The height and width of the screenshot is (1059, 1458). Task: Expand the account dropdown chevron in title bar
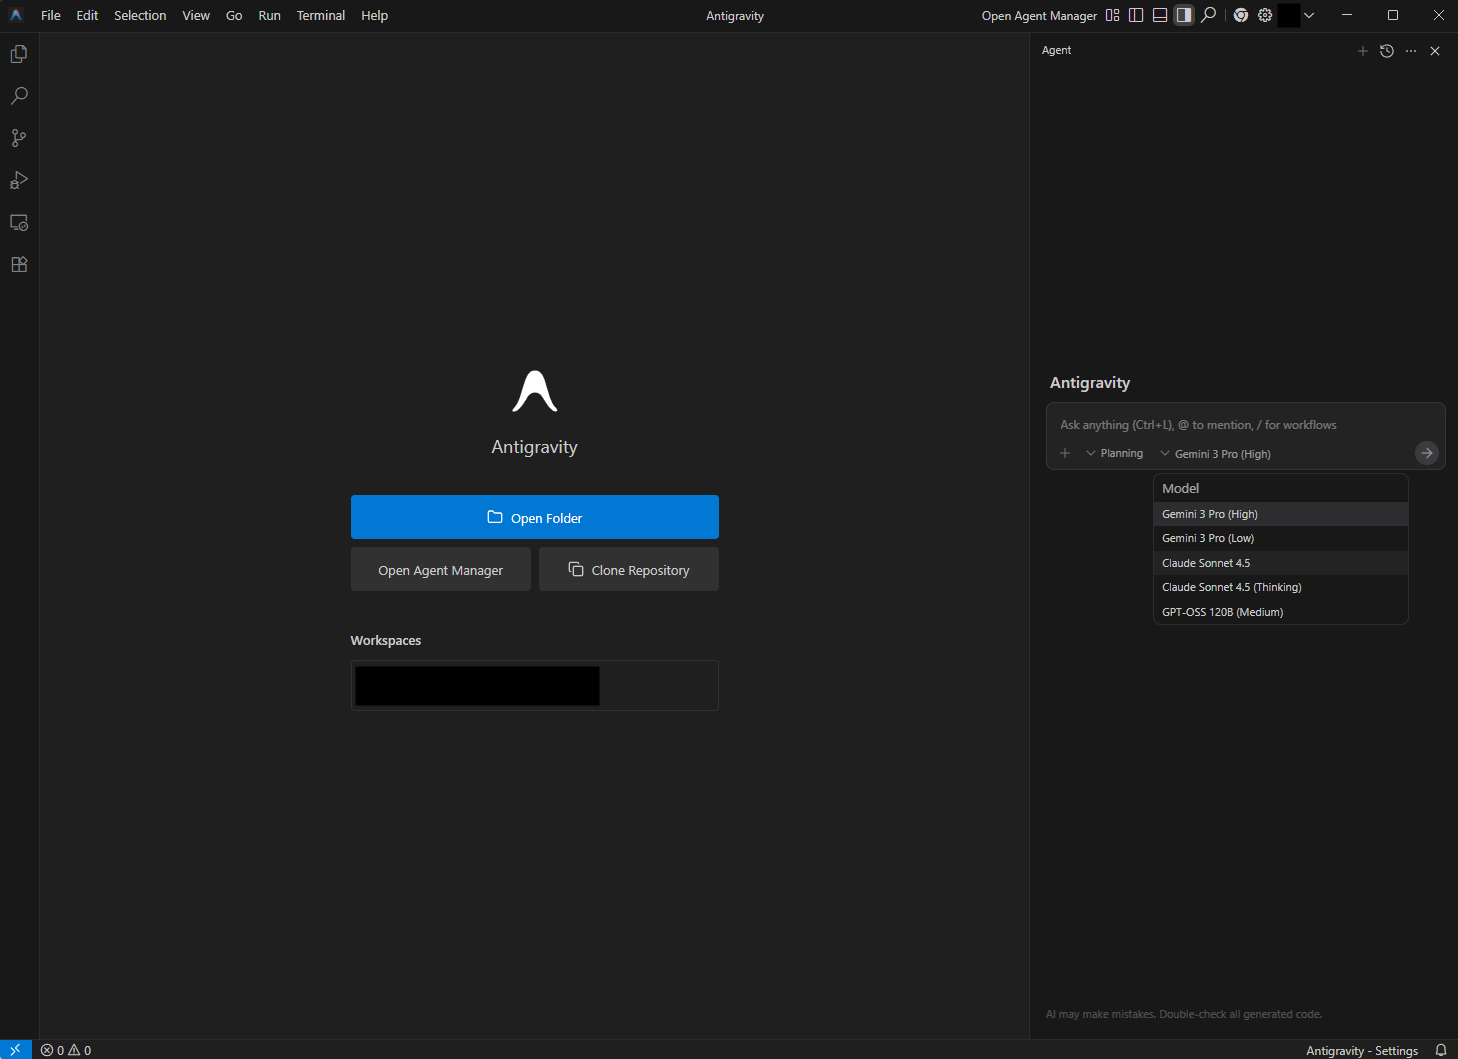[x=1309, y=15]
